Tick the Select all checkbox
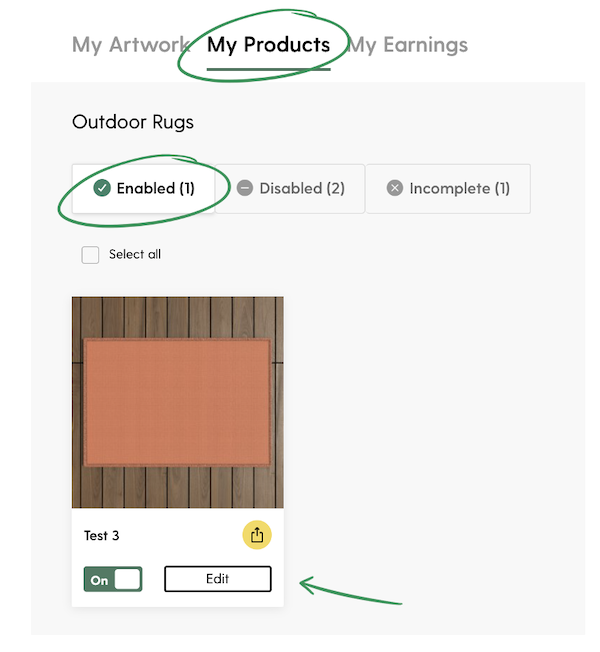 coord(90,255)
